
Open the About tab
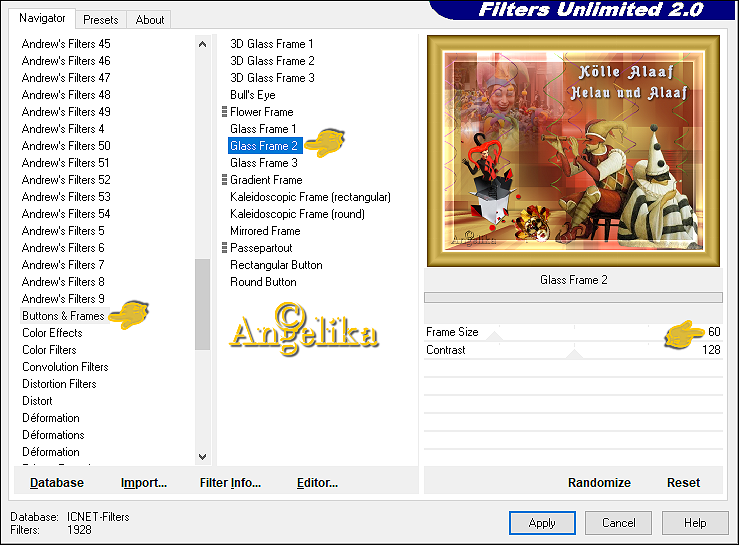tap(149, 20)
